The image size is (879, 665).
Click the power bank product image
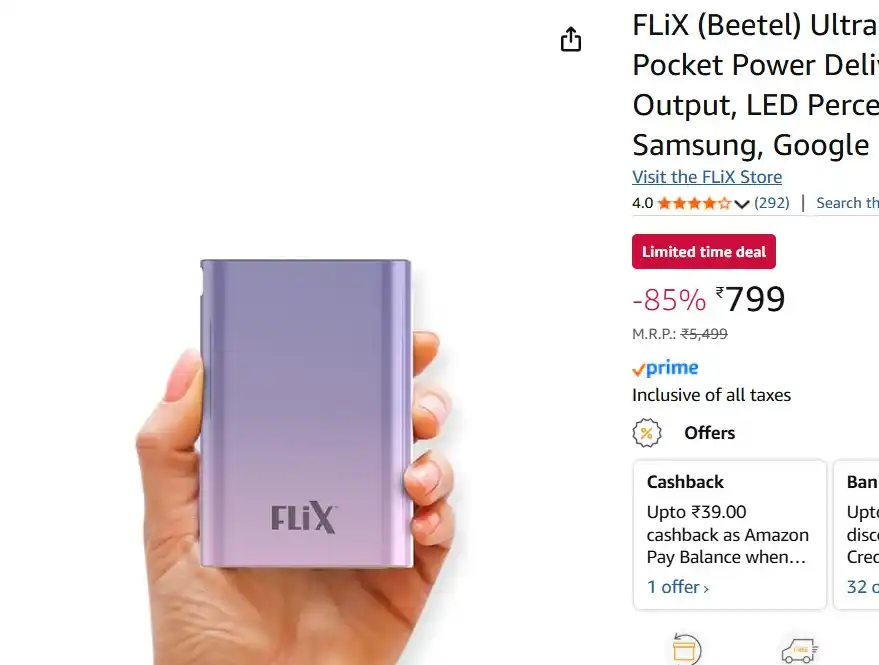[x=300, y=420]
